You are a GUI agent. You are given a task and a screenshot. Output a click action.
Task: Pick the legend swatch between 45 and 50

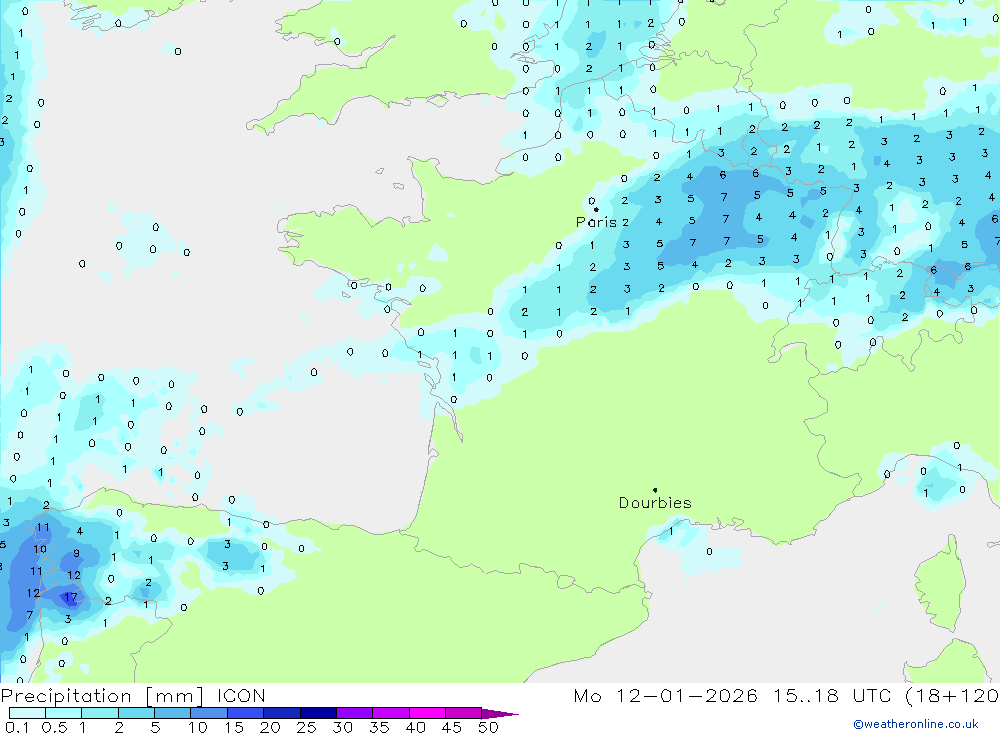(463, 713)
